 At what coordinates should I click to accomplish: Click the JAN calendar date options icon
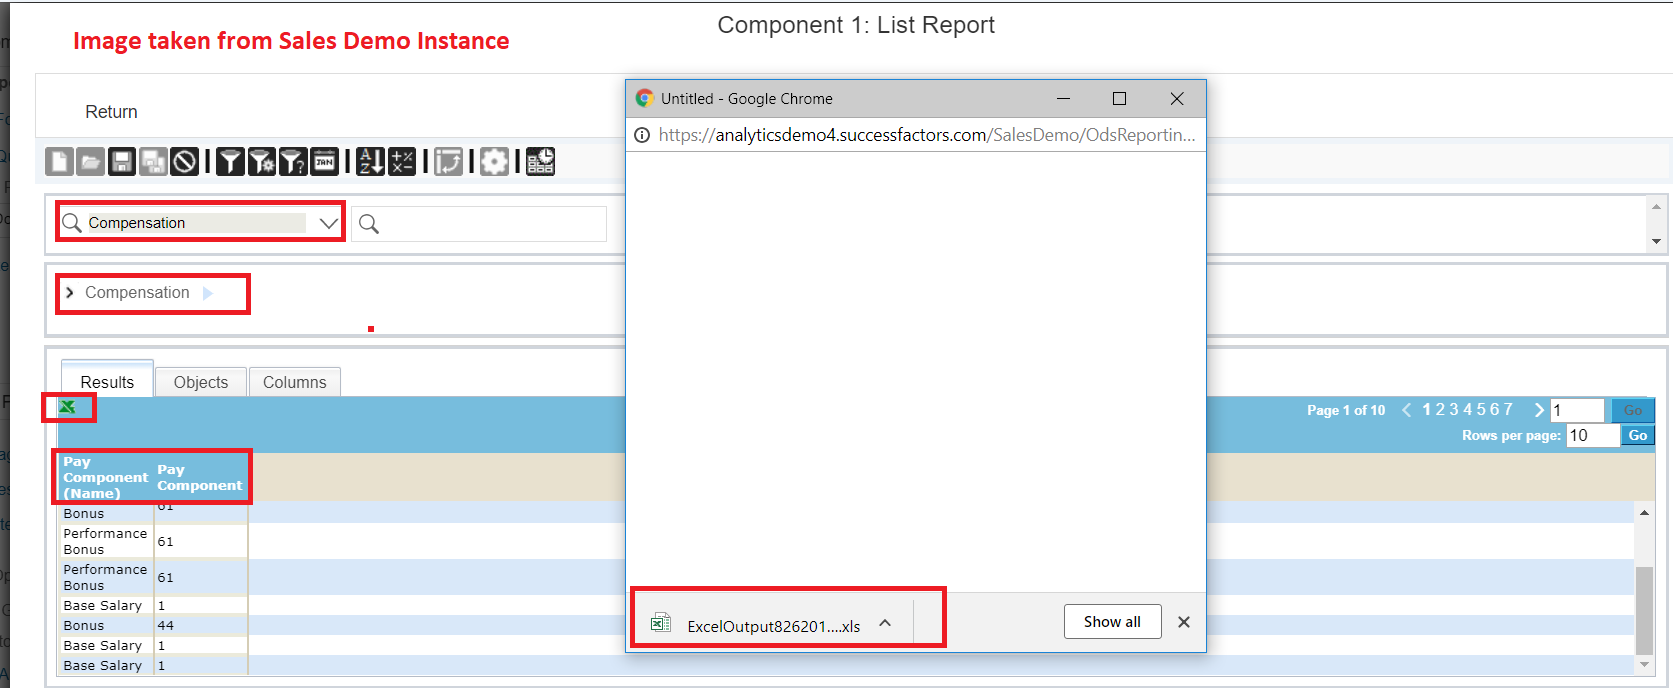coord(325,161)
